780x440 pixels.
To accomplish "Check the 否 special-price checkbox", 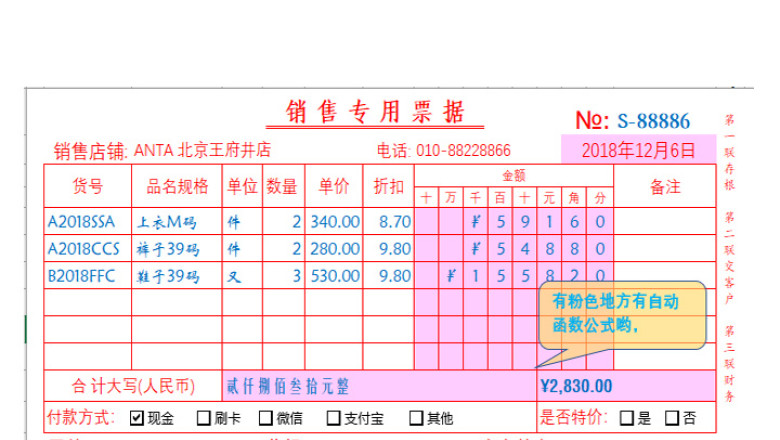I will tap(672, 418).
